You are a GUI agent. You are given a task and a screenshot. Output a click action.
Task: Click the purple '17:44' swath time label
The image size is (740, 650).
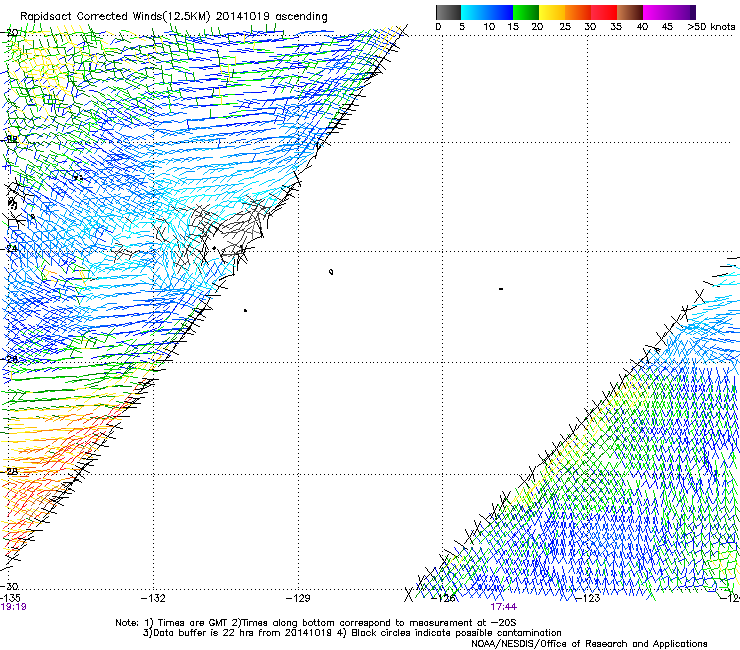(503, 607)
